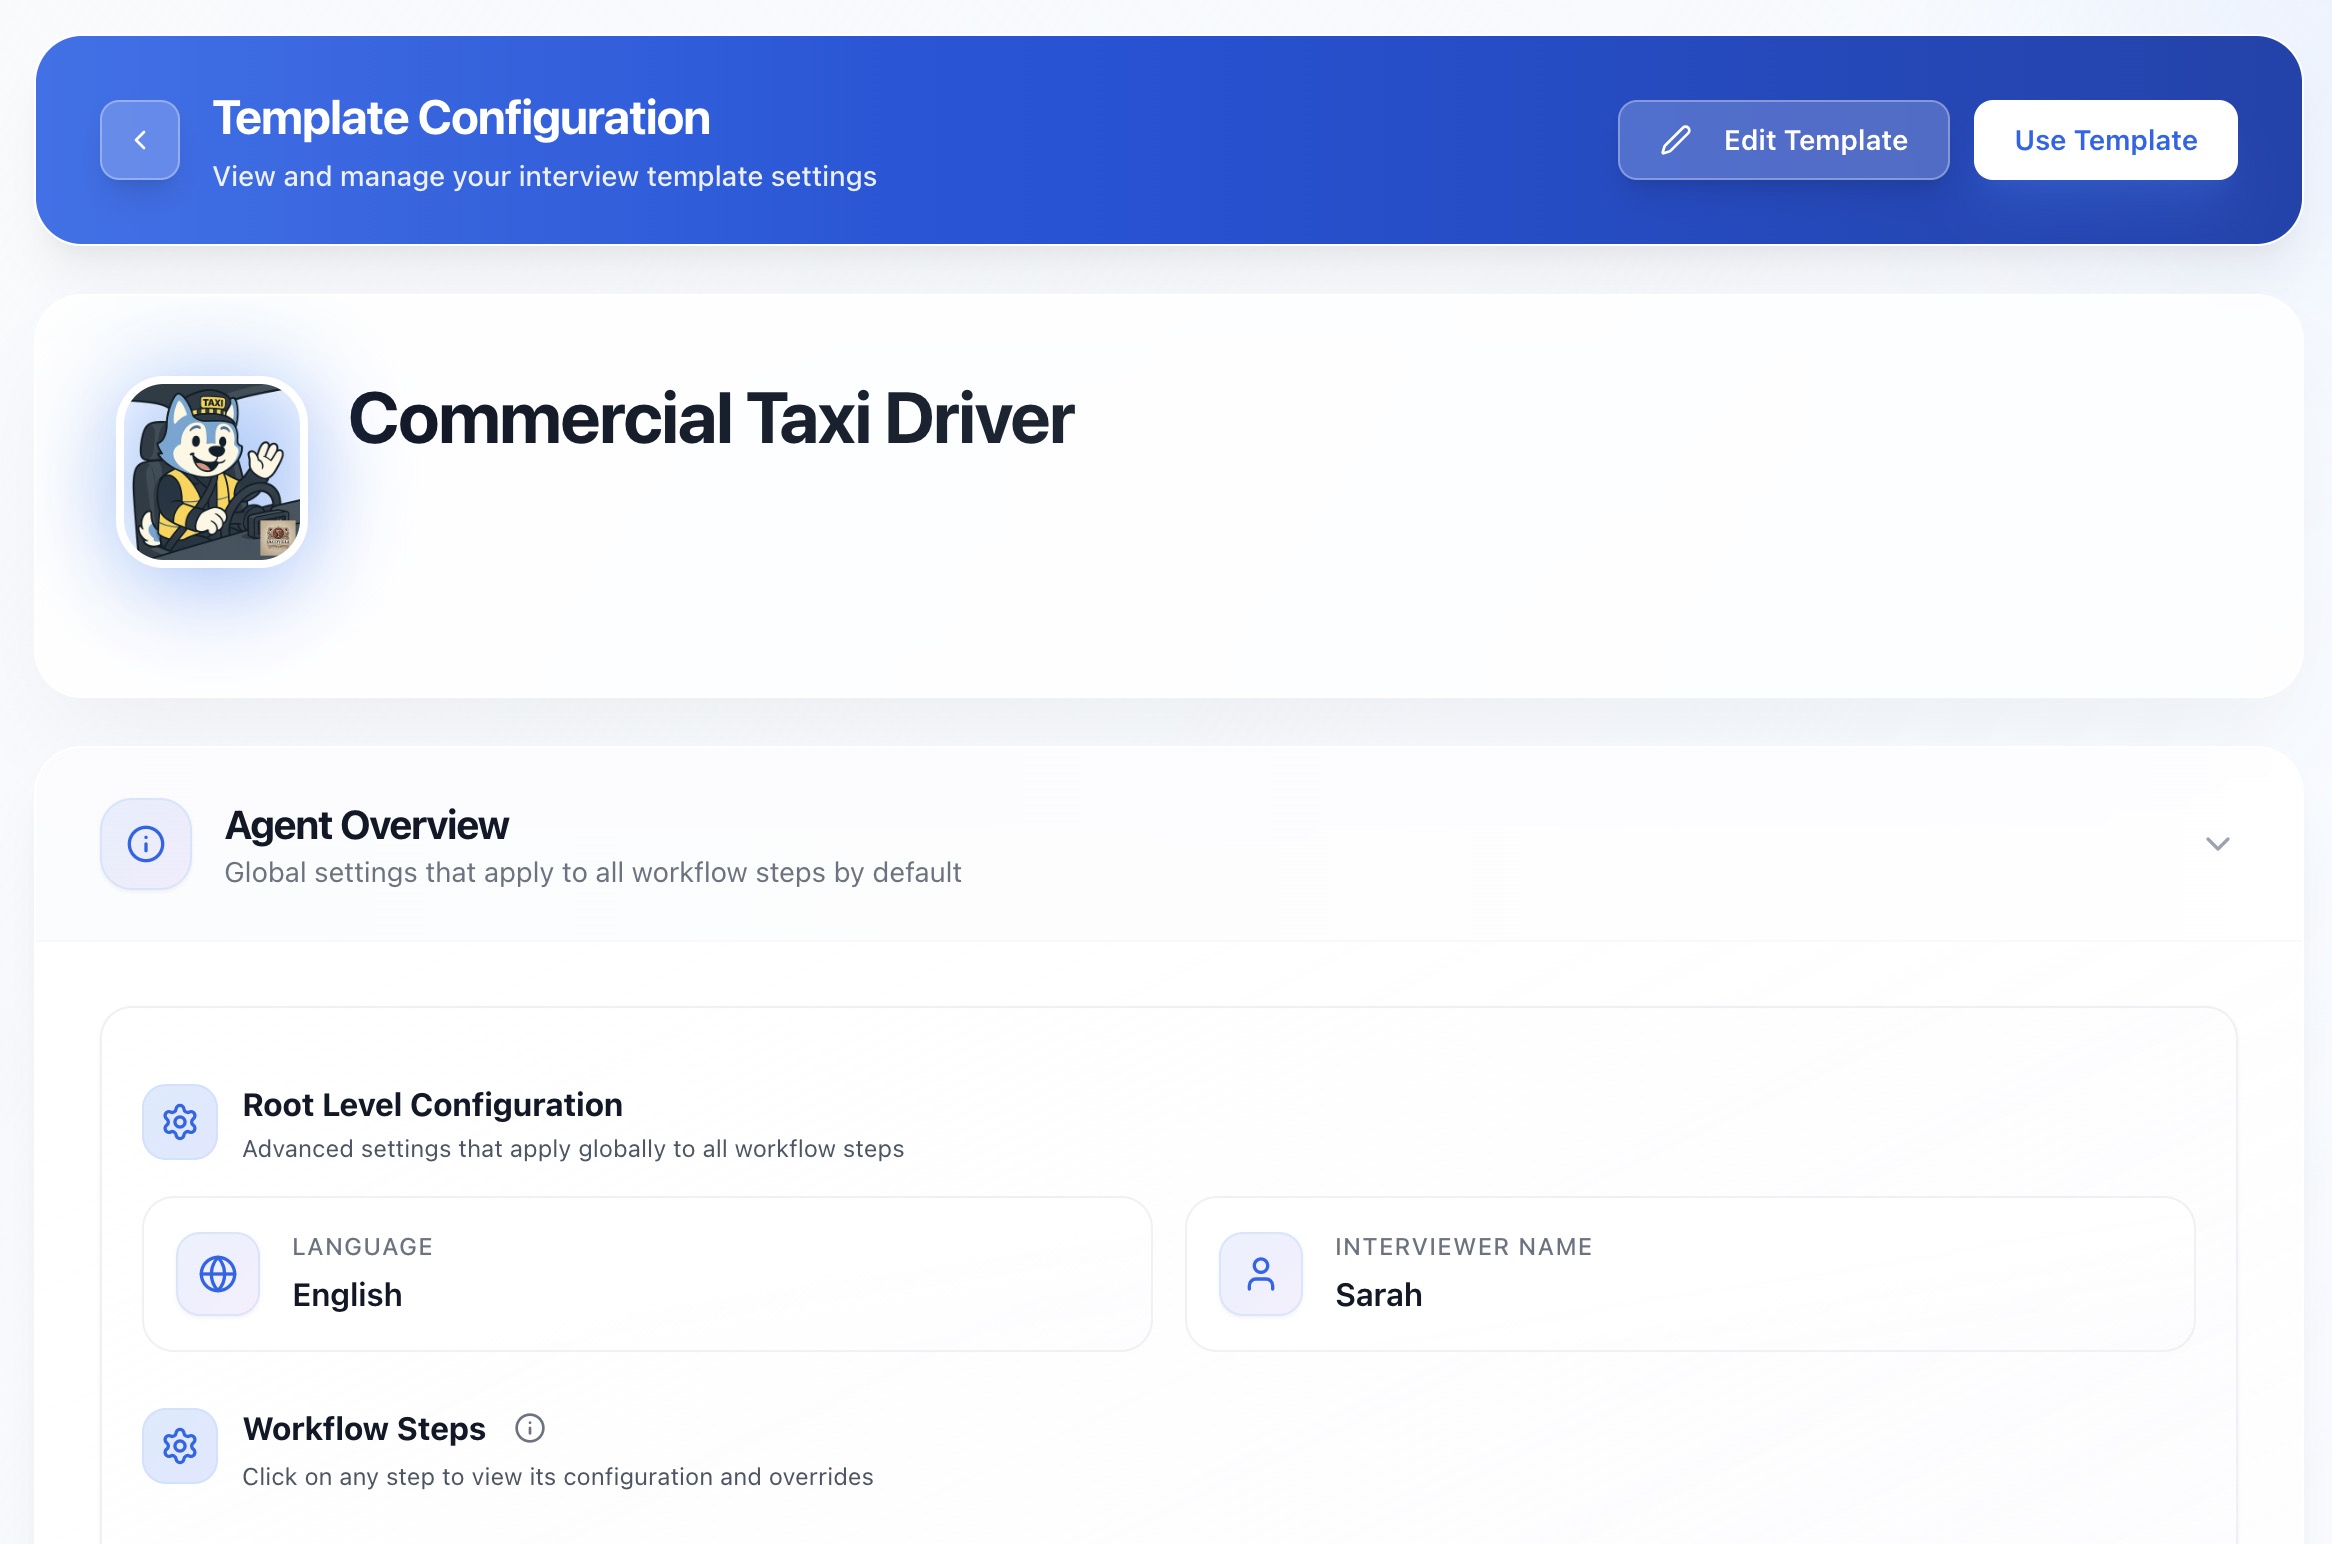The width and height of the screenshot is (2332, 1544).
Task: Open the taxi driver husky avatar thumbnail
Action: tap(212, 472)
